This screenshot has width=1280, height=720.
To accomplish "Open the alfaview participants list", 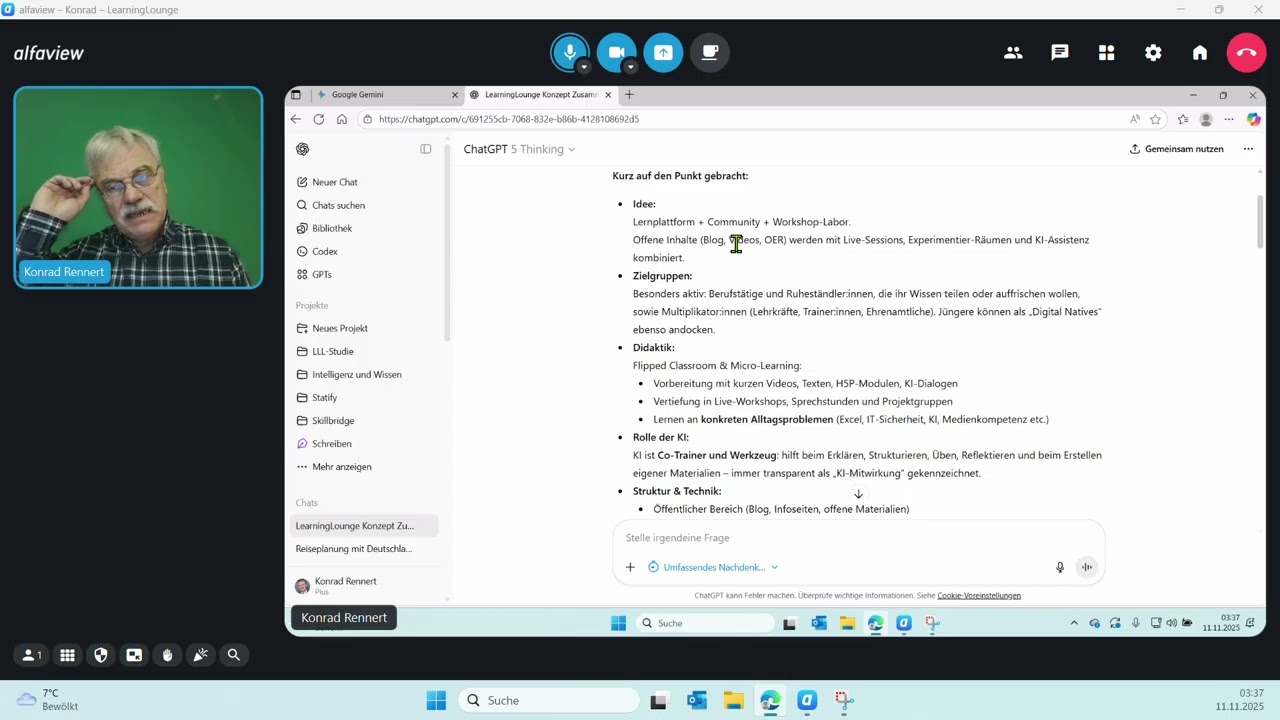I will [x=1013, y=53].
